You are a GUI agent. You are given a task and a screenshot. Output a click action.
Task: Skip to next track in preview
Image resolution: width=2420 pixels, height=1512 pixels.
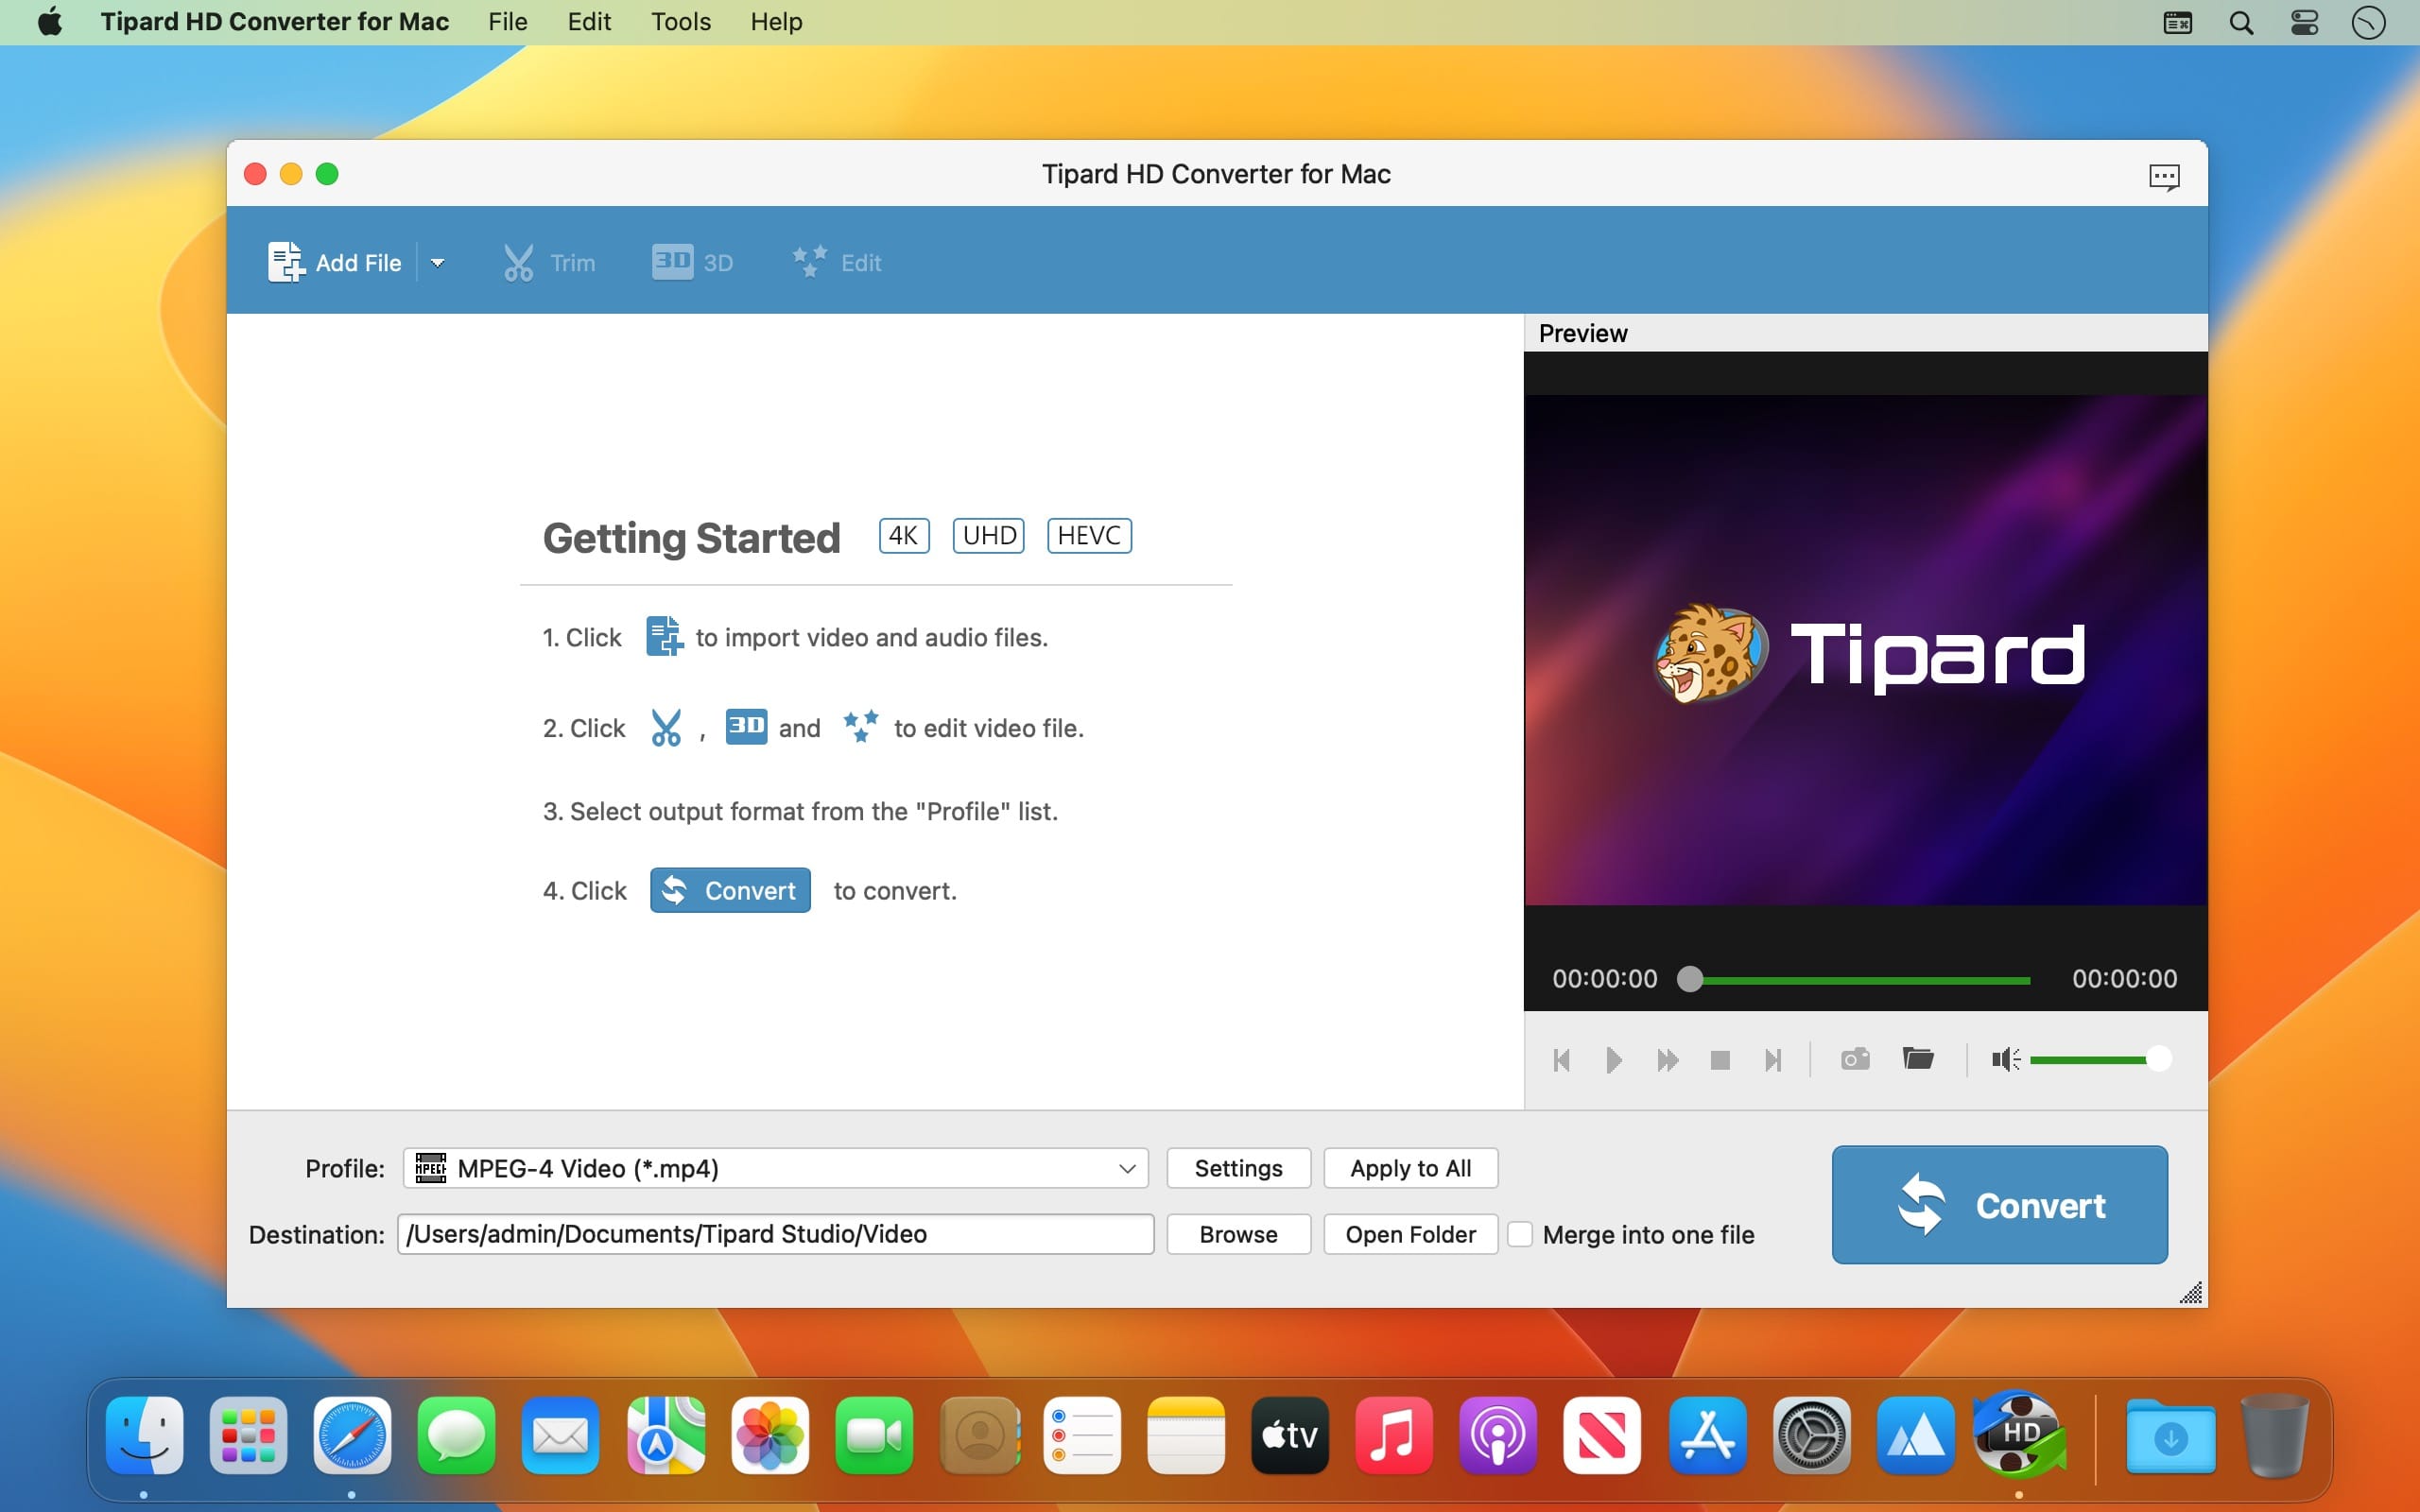[1773, 1060]
